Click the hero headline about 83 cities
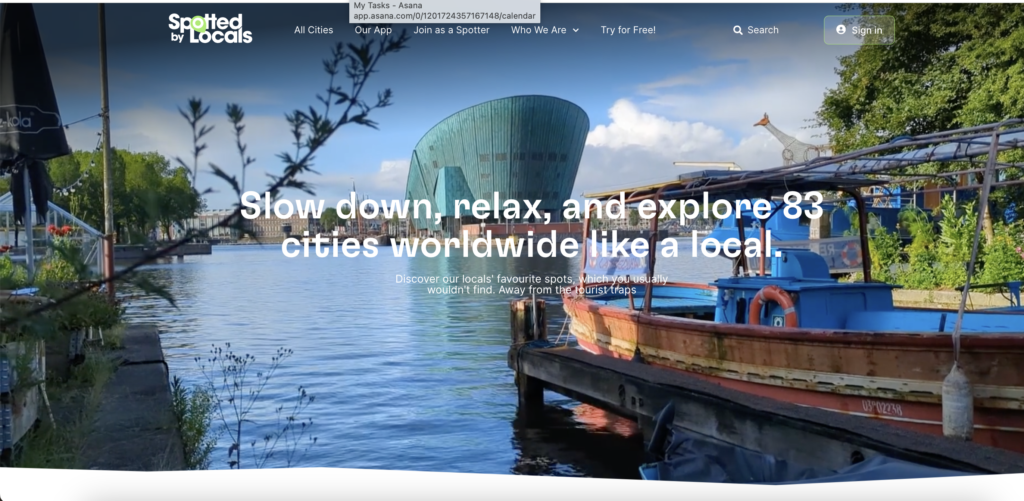 (531, 225)
